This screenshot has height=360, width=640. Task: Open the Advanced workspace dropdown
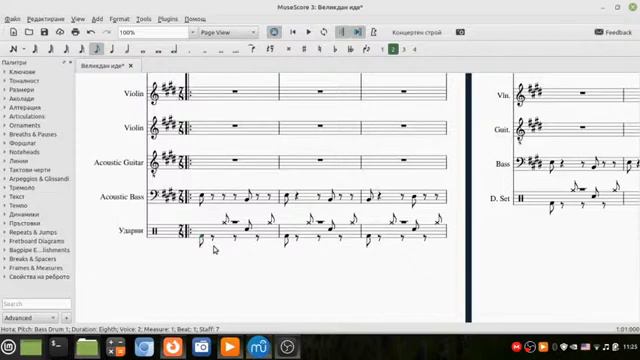point(30,318)
